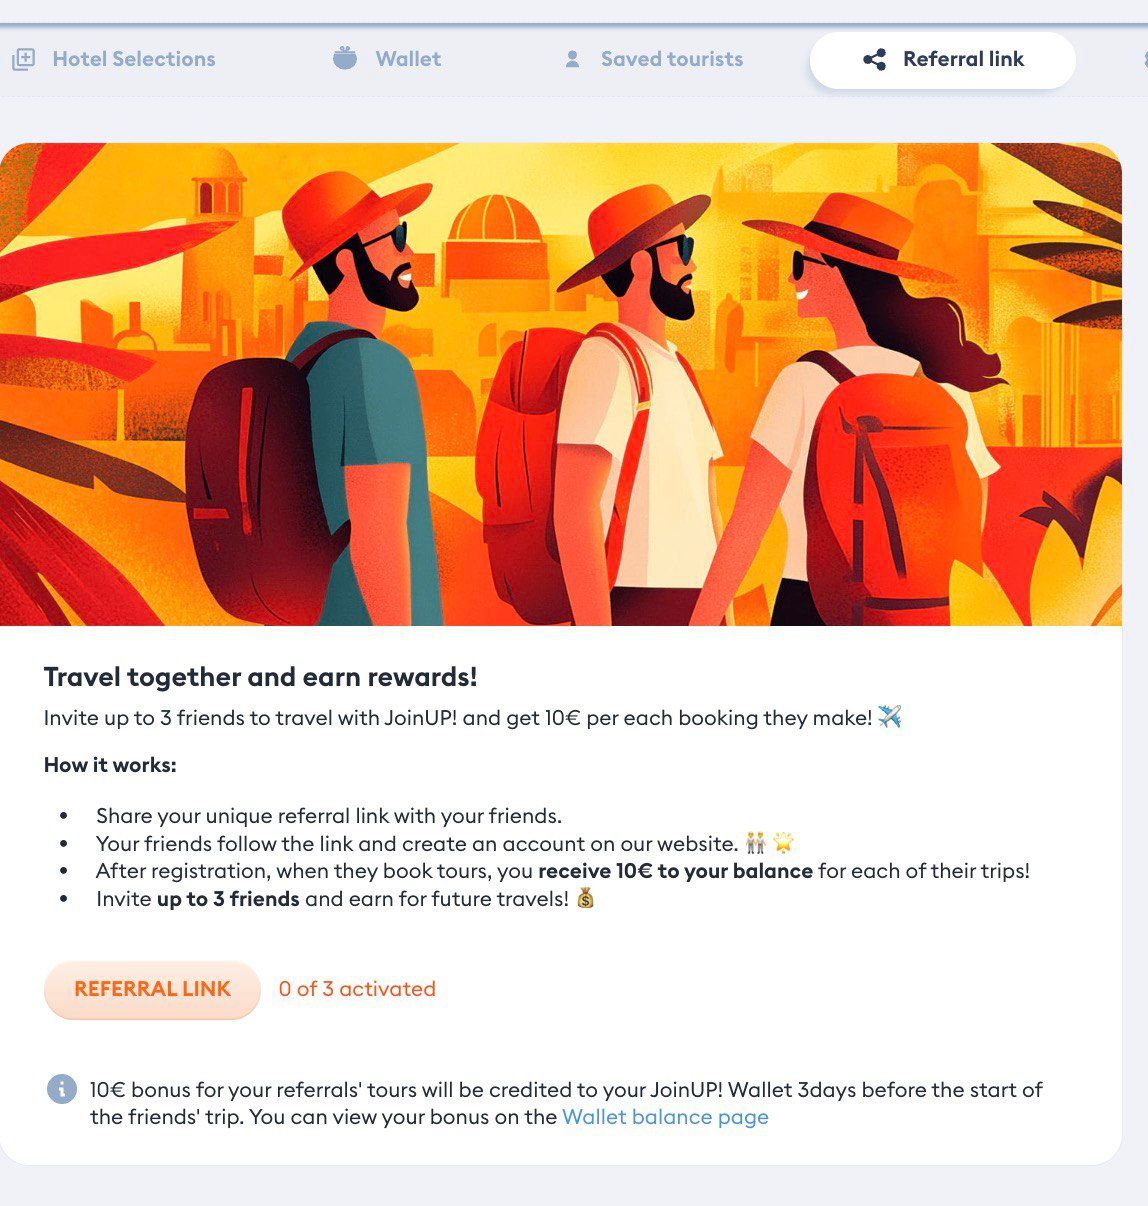This screenshot has width=1148, height=1206.
Task: Click the airplane emoji after booking text
Action: click(890, 717)
